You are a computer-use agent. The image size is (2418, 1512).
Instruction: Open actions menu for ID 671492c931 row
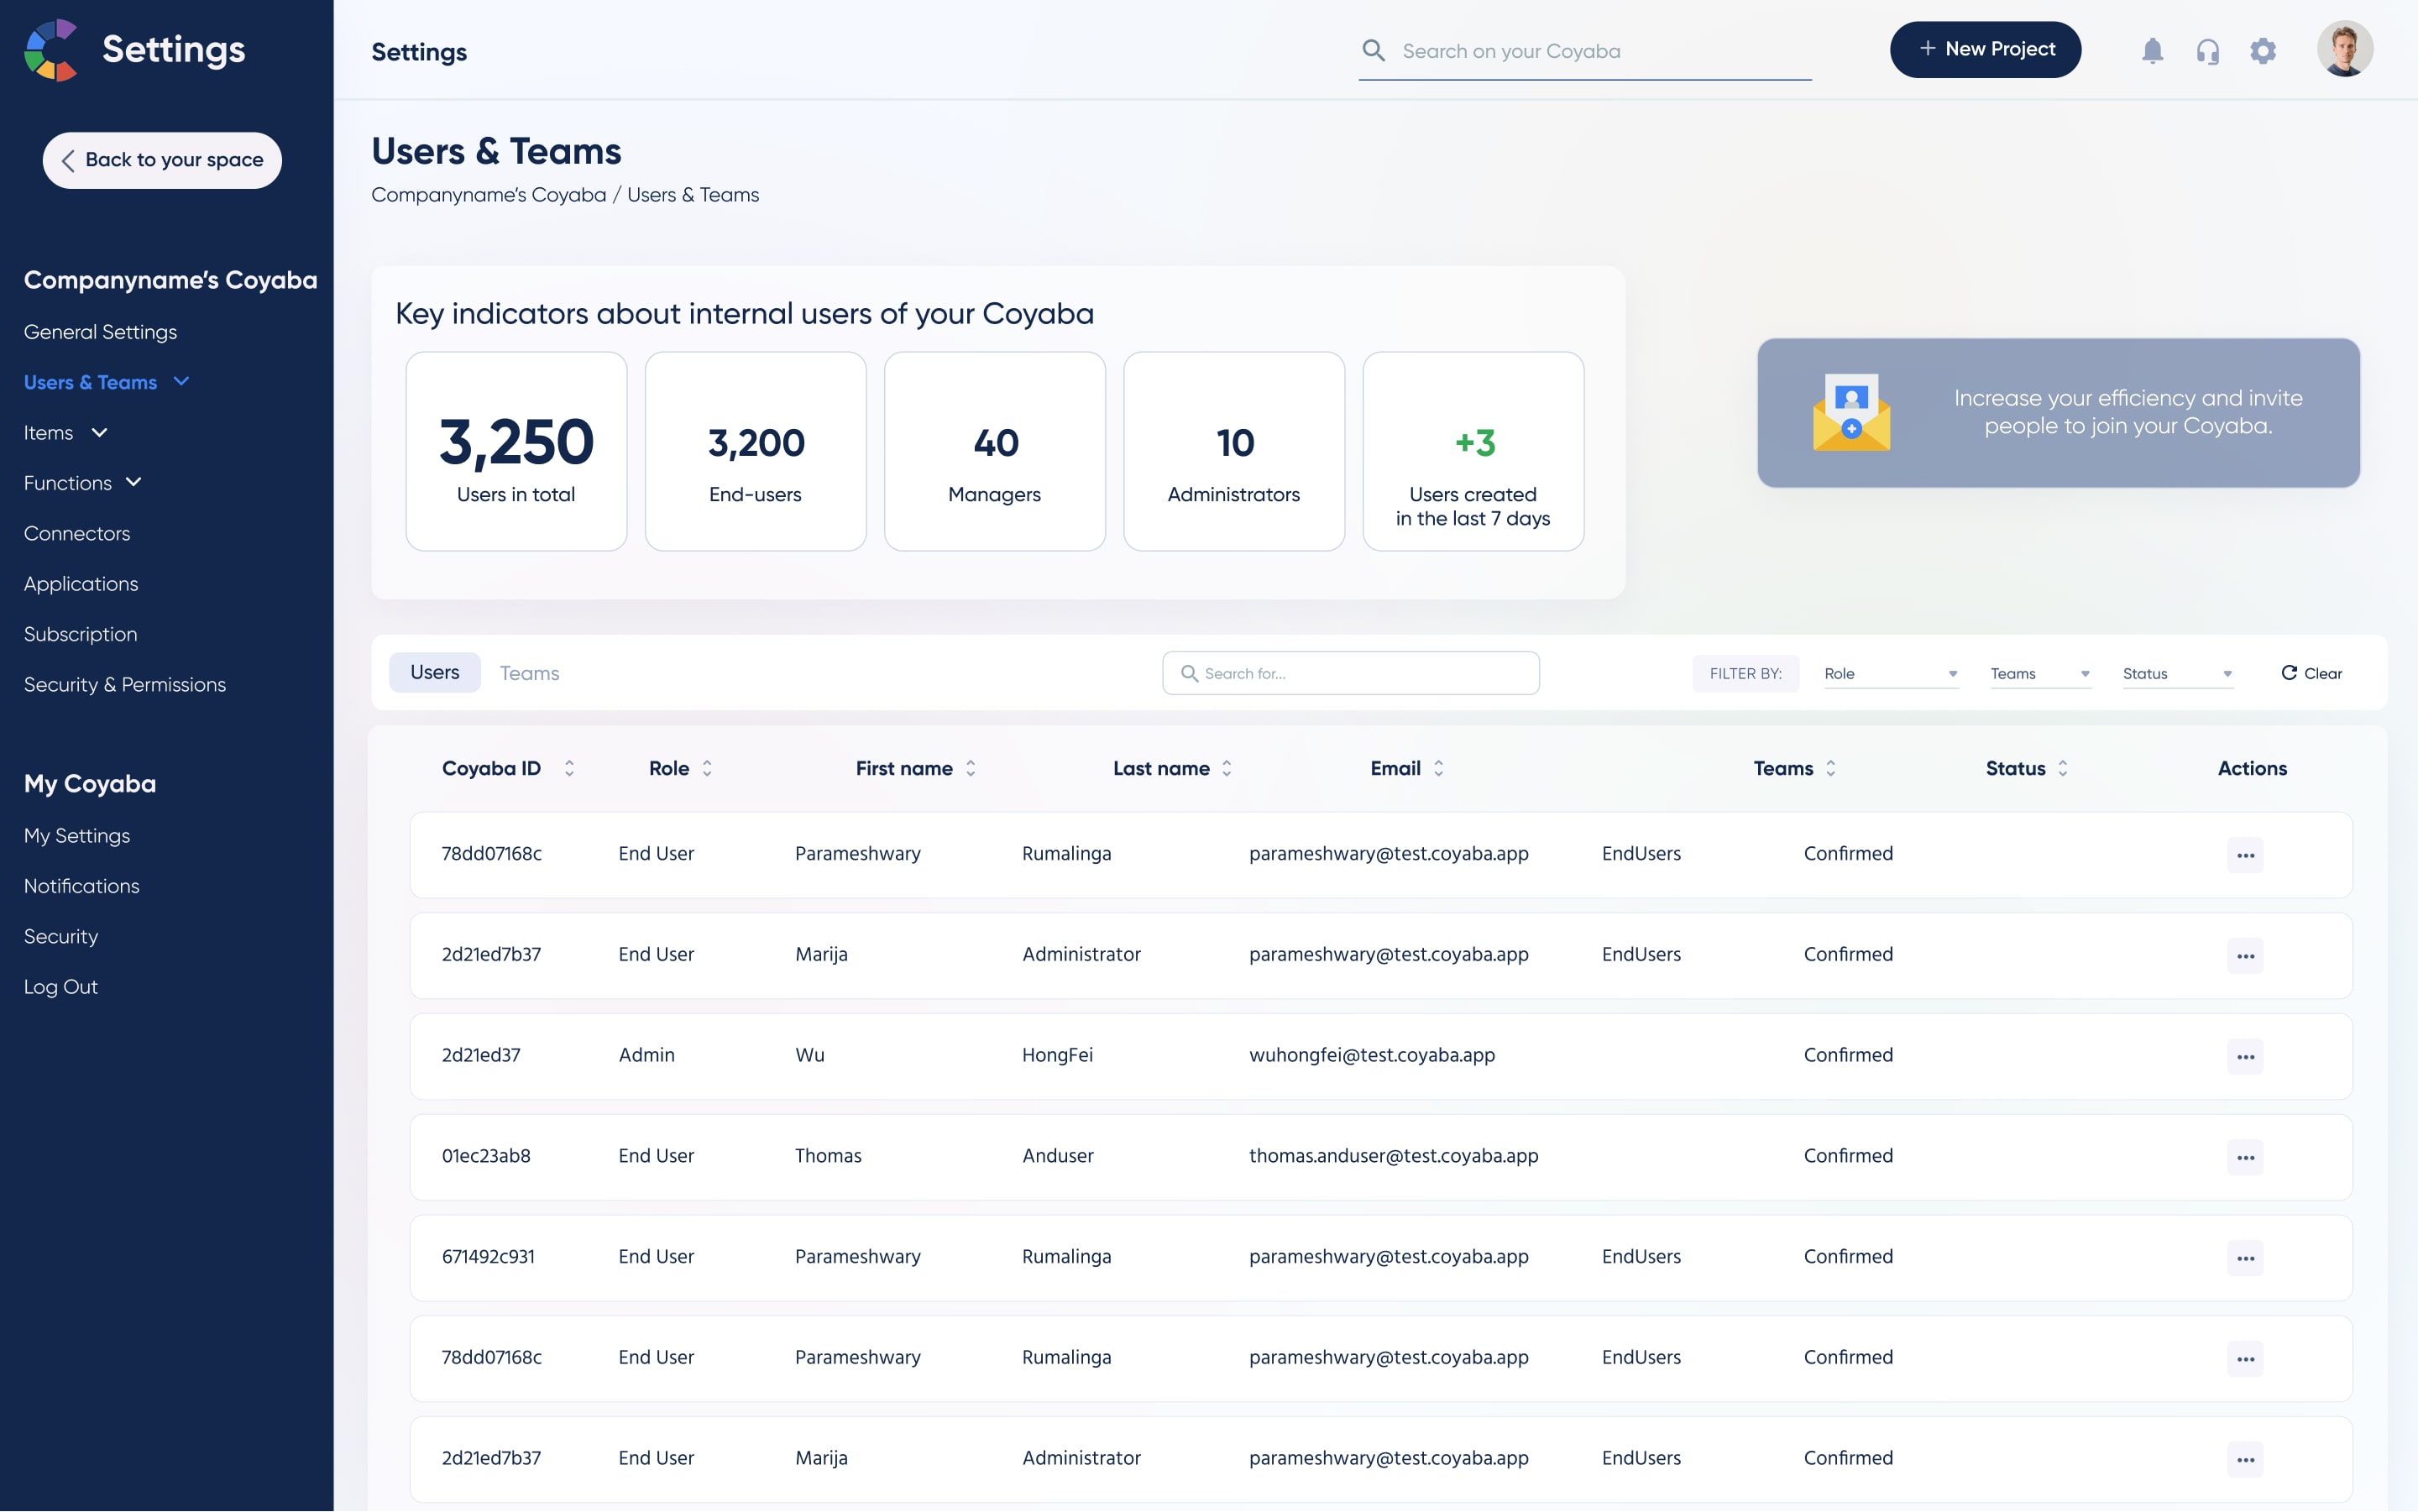2244,1258
